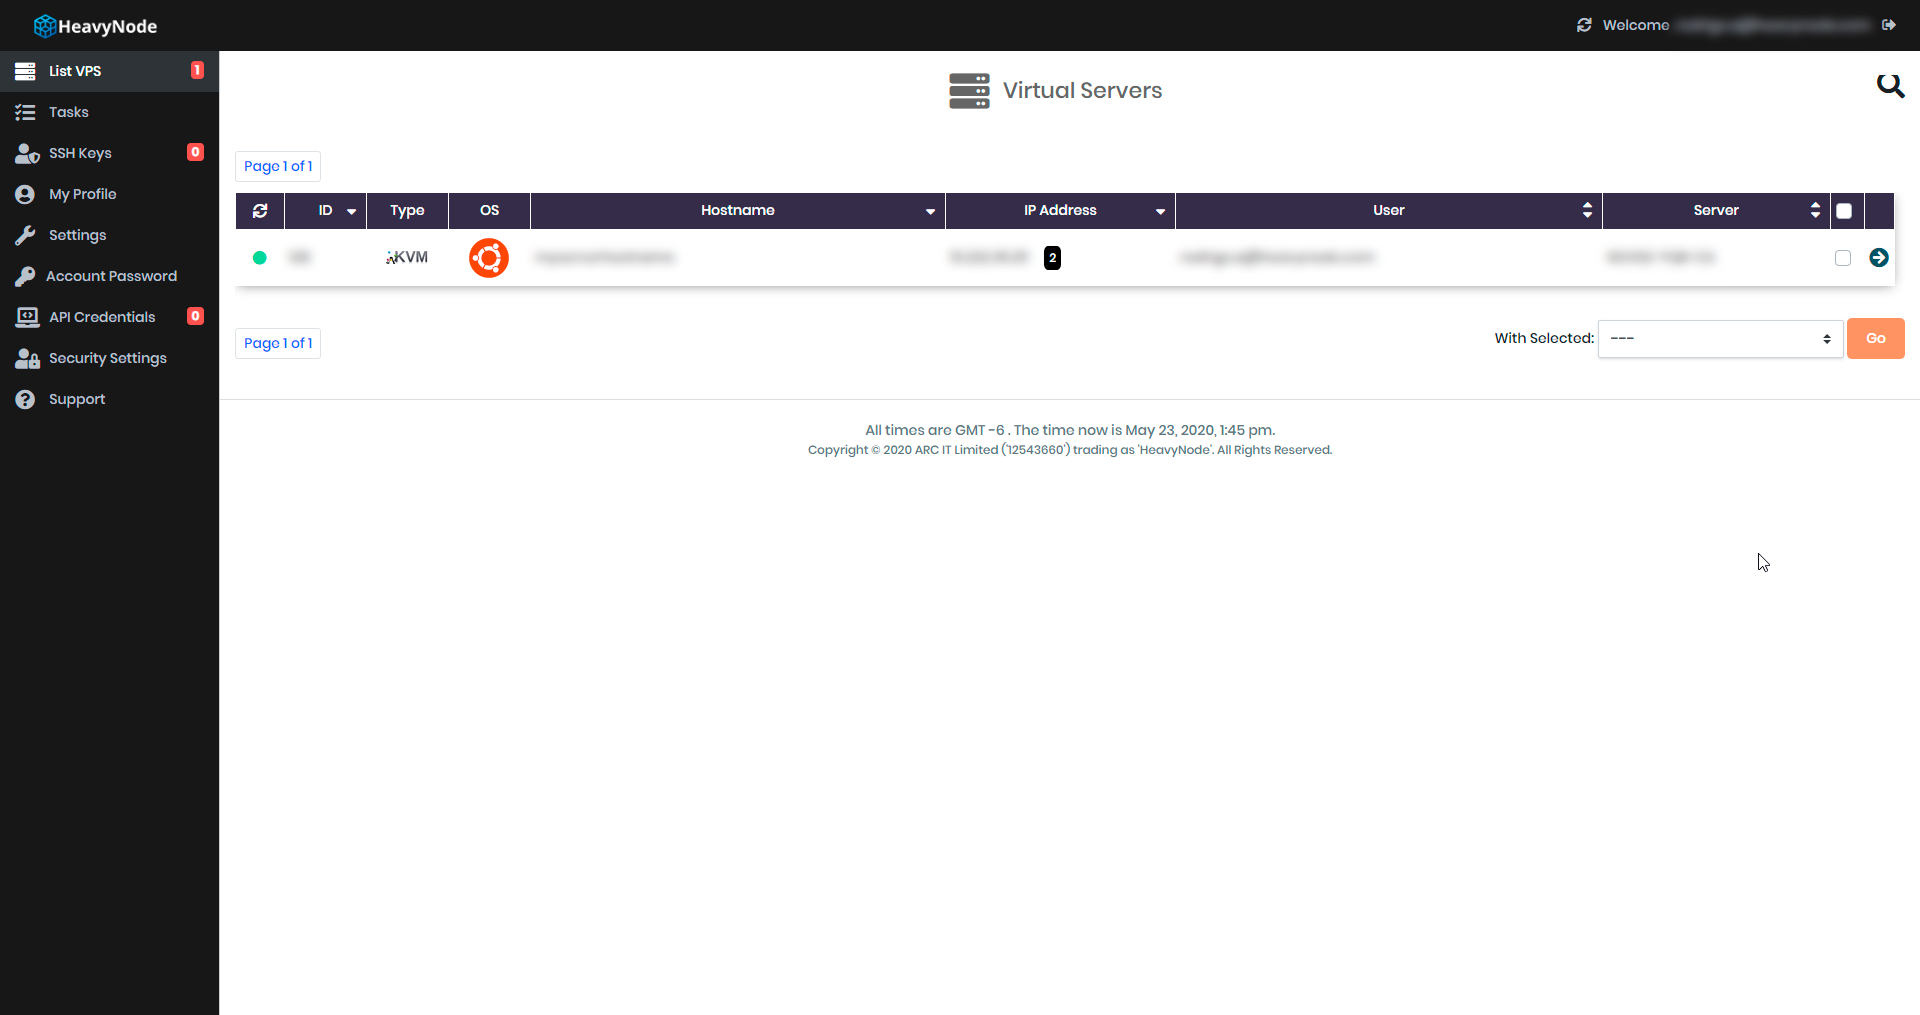
Task: Open Tasks in sidebar
Action: click(109, 112)
